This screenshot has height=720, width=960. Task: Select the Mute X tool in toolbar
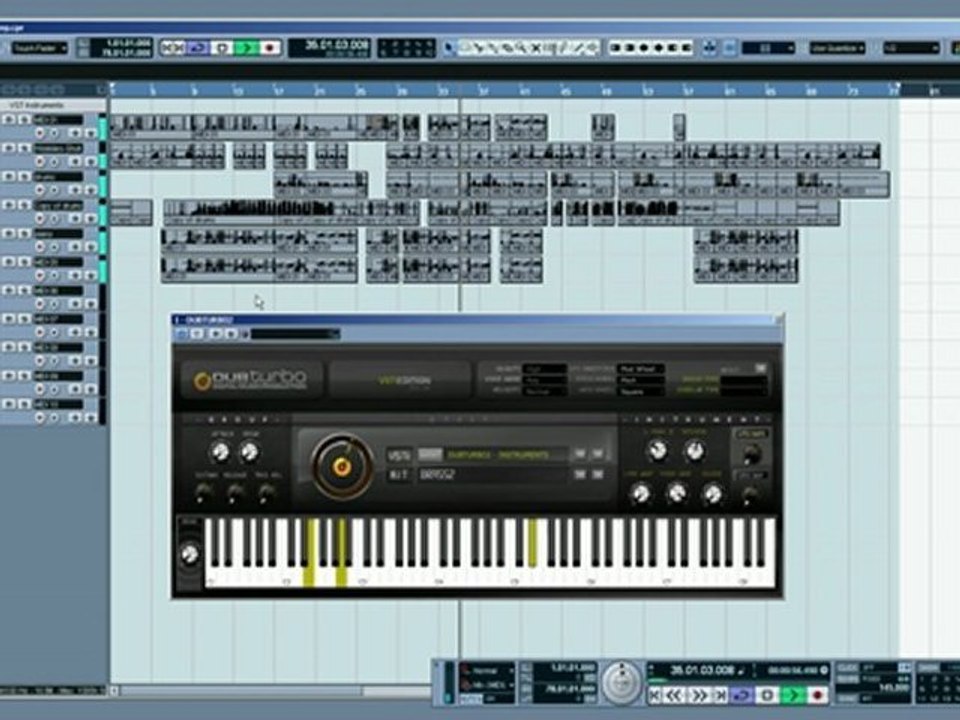pos(536,48)
